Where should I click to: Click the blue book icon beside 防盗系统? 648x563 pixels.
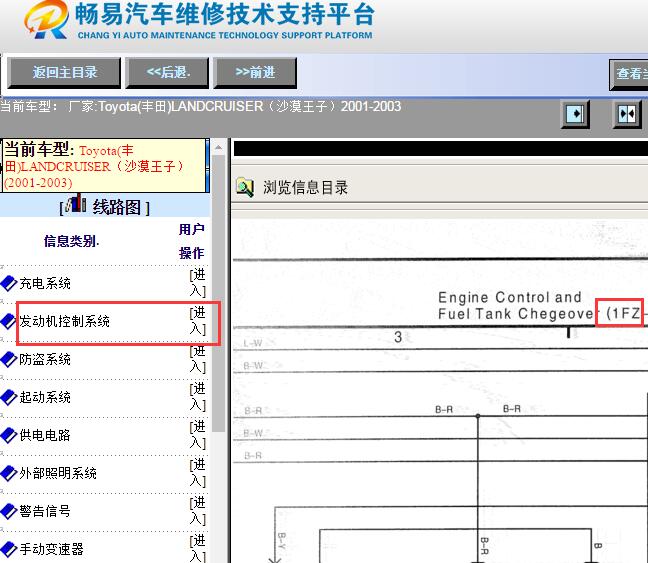pyautogui.click(x=9, y=360)
